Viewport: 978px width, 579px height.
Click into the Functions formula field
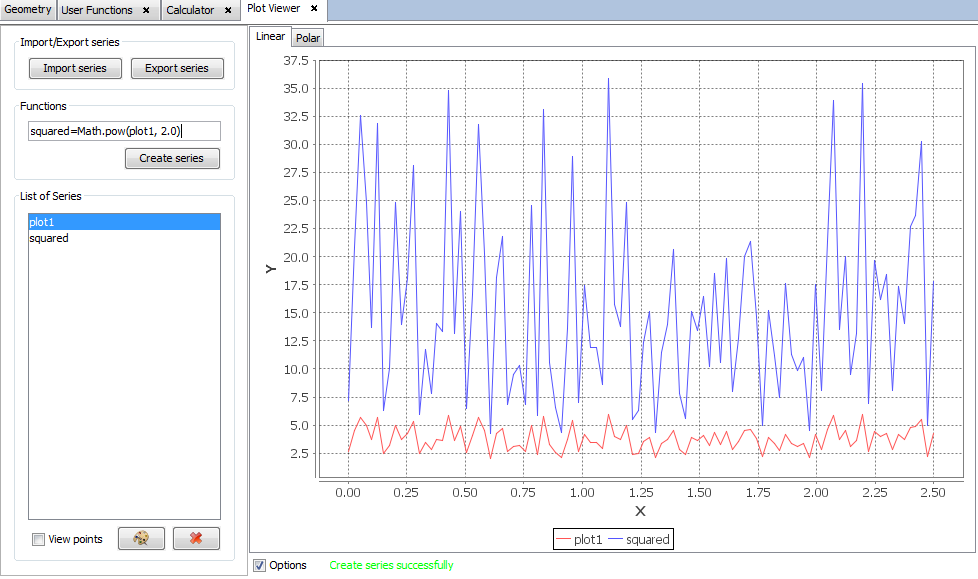pyautogui.click(x=123, y=130)
